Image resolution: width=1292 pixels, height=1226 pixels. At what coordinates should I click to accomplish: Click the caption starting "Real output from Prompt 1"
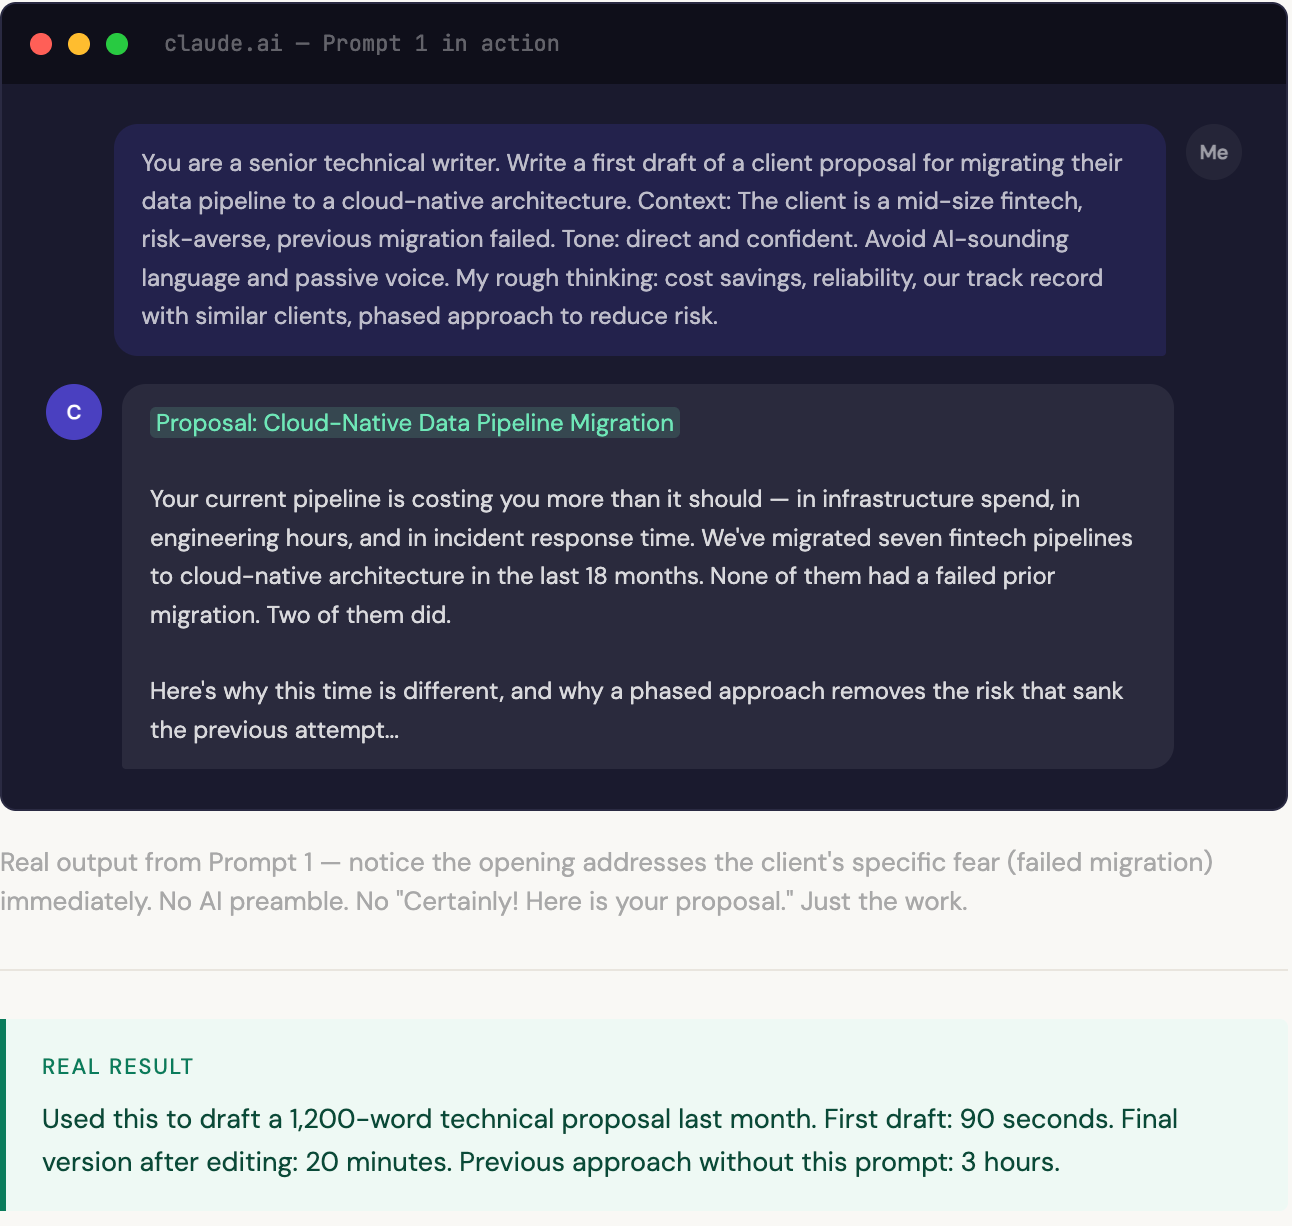tap(606, 882)
